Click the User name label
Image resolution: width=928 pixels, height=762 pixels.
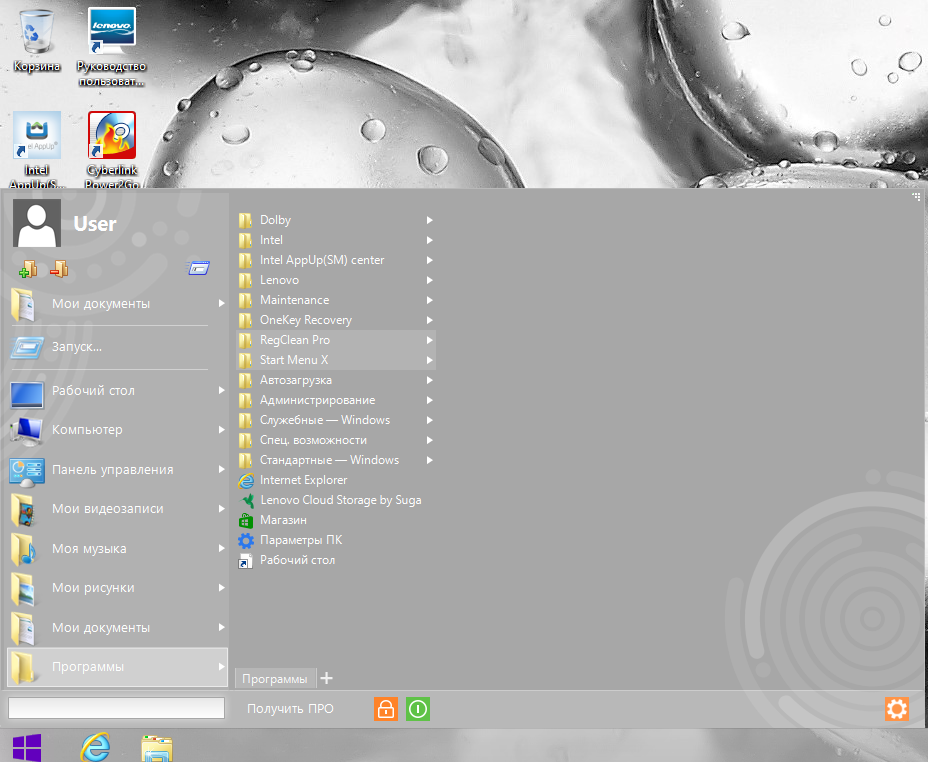(95, 224)
